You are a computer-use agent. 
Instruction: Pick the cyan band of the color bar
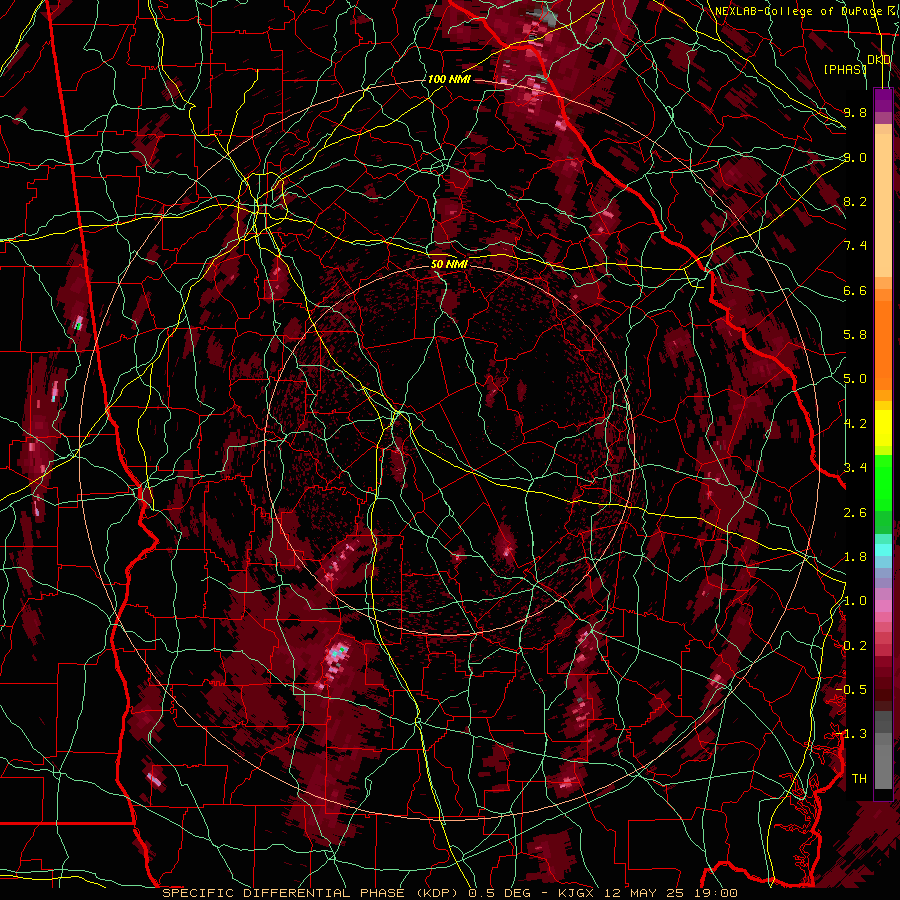pos(883,549)
